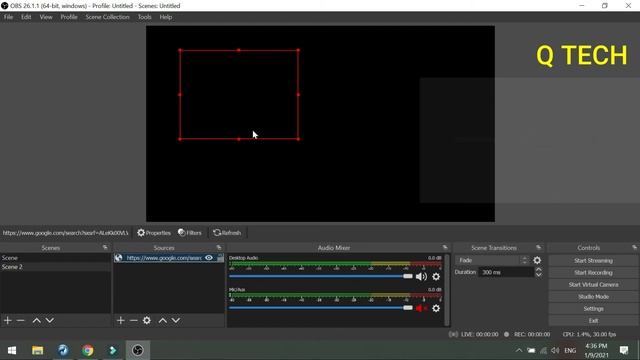Open Mic/Aux settings gear
This screenshot has height=360, width=640.
tap(436, 308)
